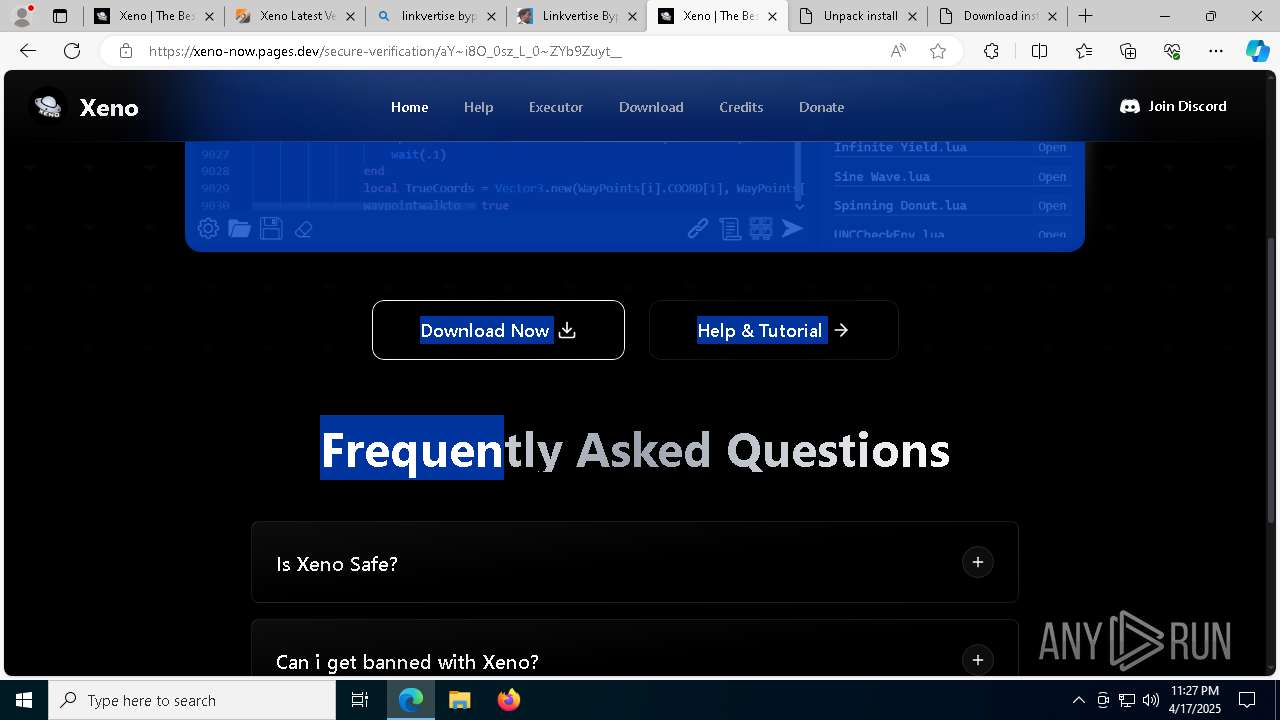Open Infinite Yield.lua script
Screen dimensions: 1280x720
tap(1051, 147)
